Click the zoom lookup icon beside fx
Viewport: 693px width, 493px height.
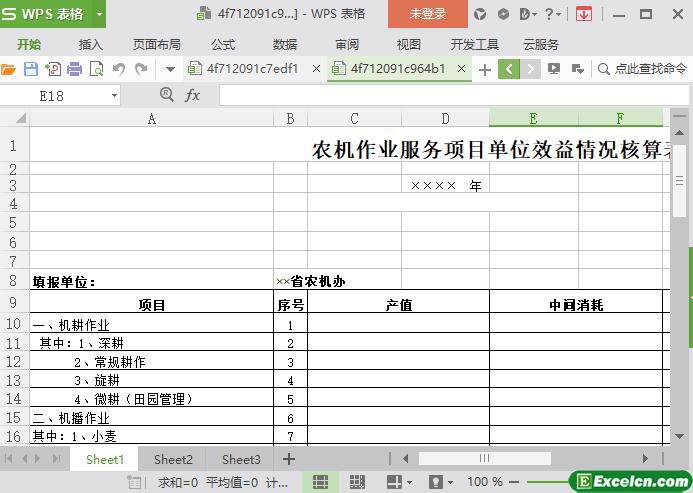[x=167, y=95]
